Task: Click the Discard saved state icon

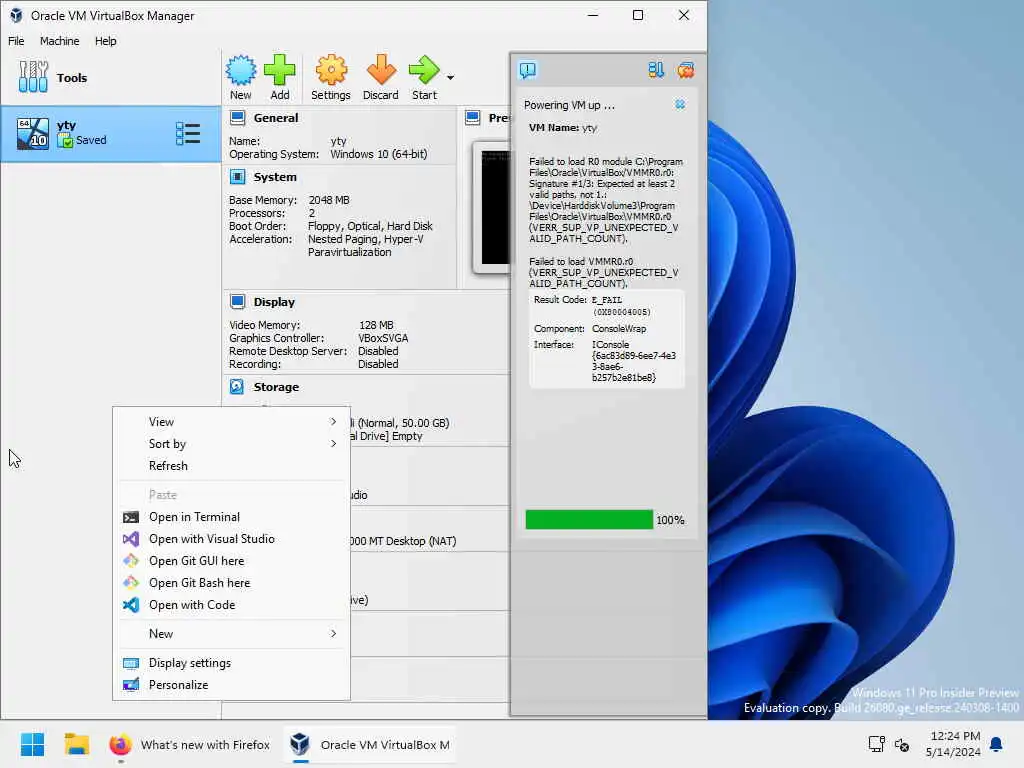Action: [x=381, y=71]
